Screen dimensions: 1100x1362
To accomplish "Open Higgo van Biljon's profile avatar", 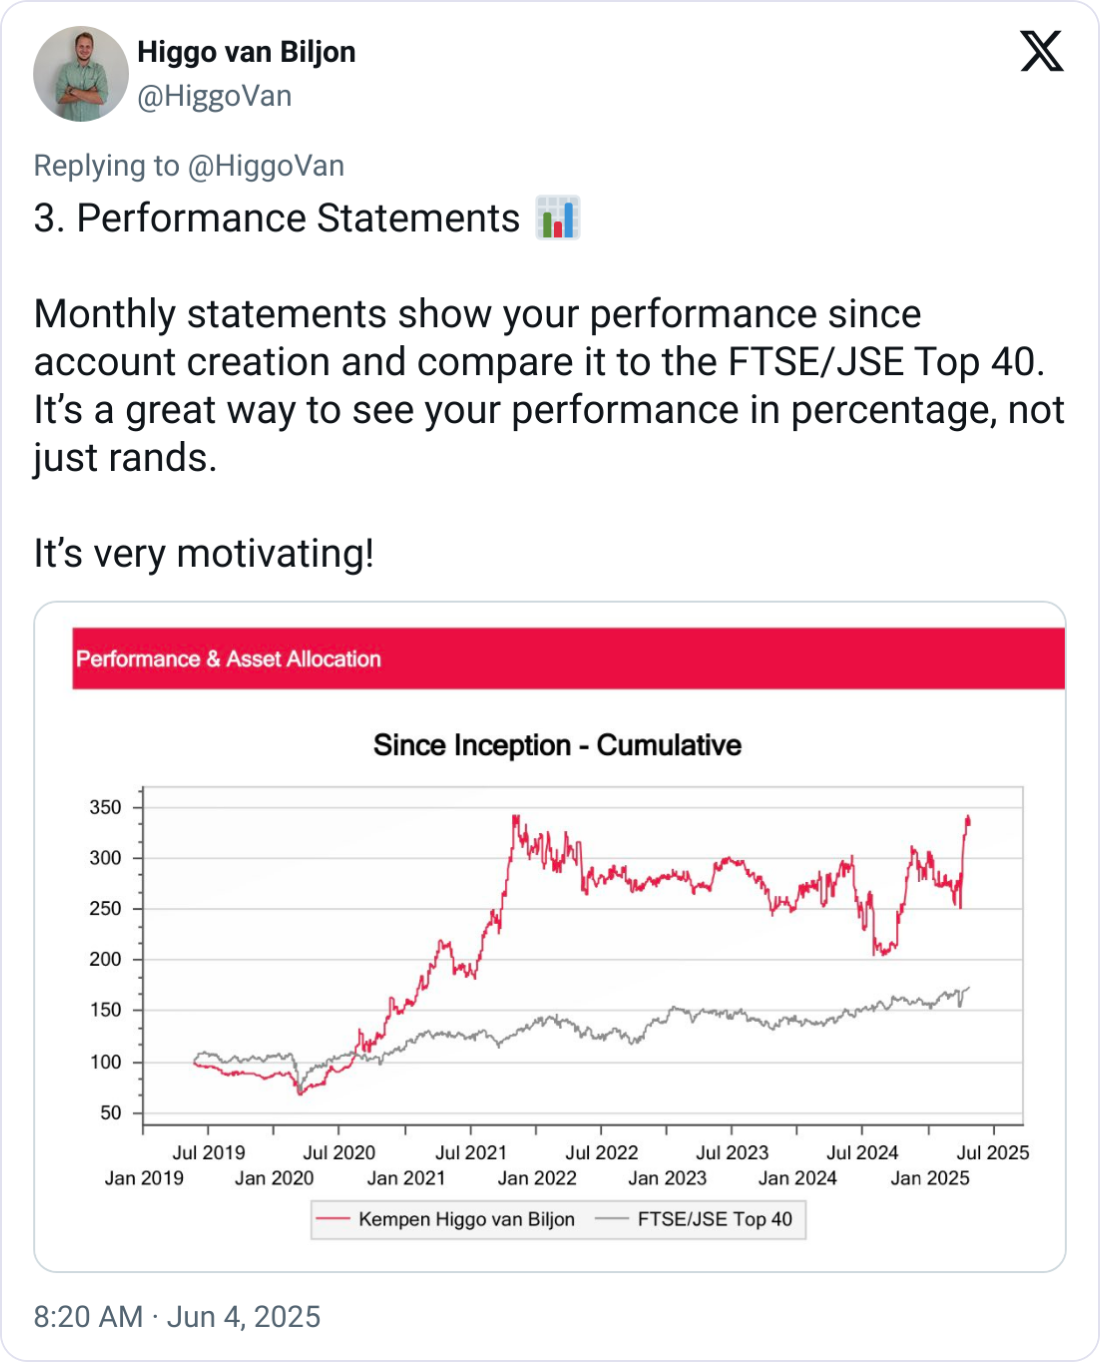I will tap(81, 74).
